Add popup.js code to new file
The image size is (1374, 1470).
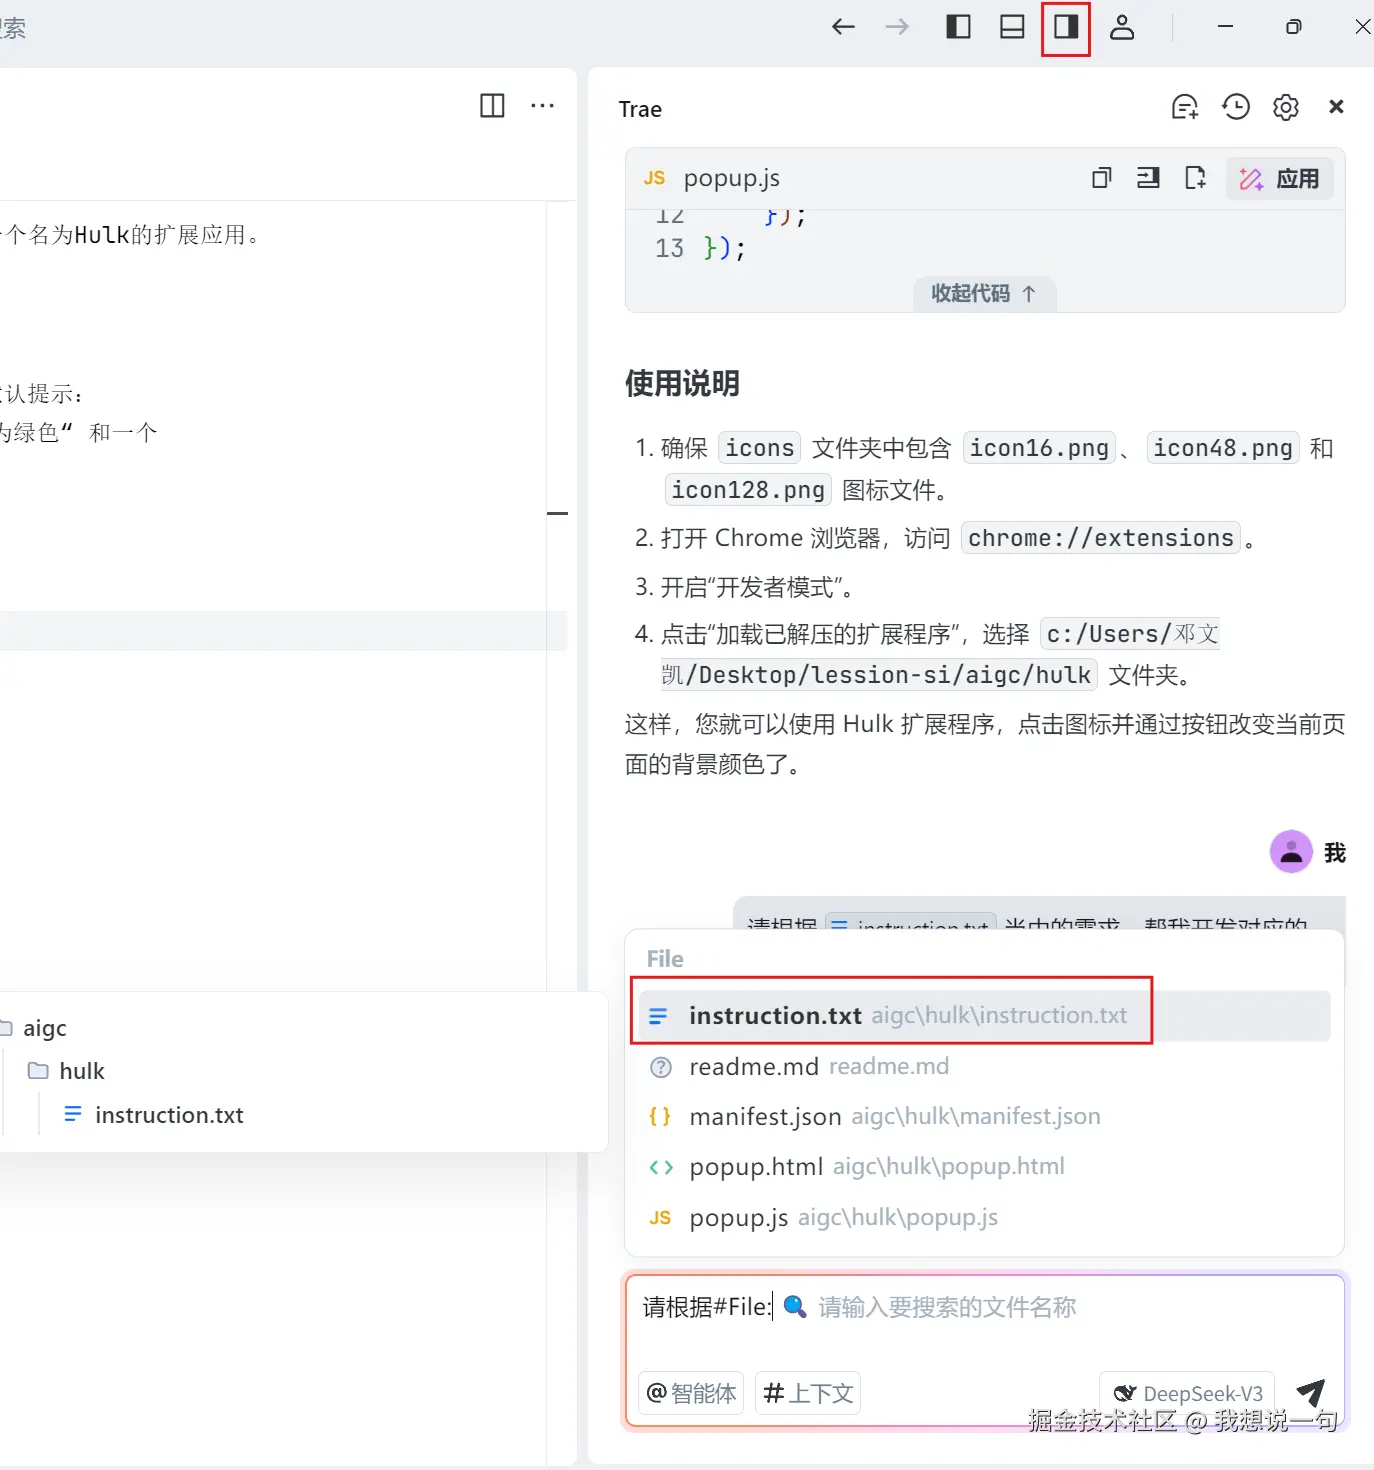click(1195, 178)
